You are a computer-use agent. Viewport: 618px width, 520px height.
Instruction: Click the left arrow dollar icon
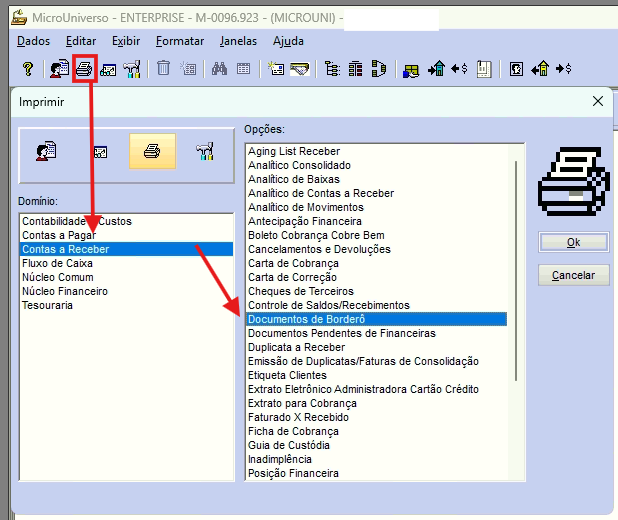(460, 69)
